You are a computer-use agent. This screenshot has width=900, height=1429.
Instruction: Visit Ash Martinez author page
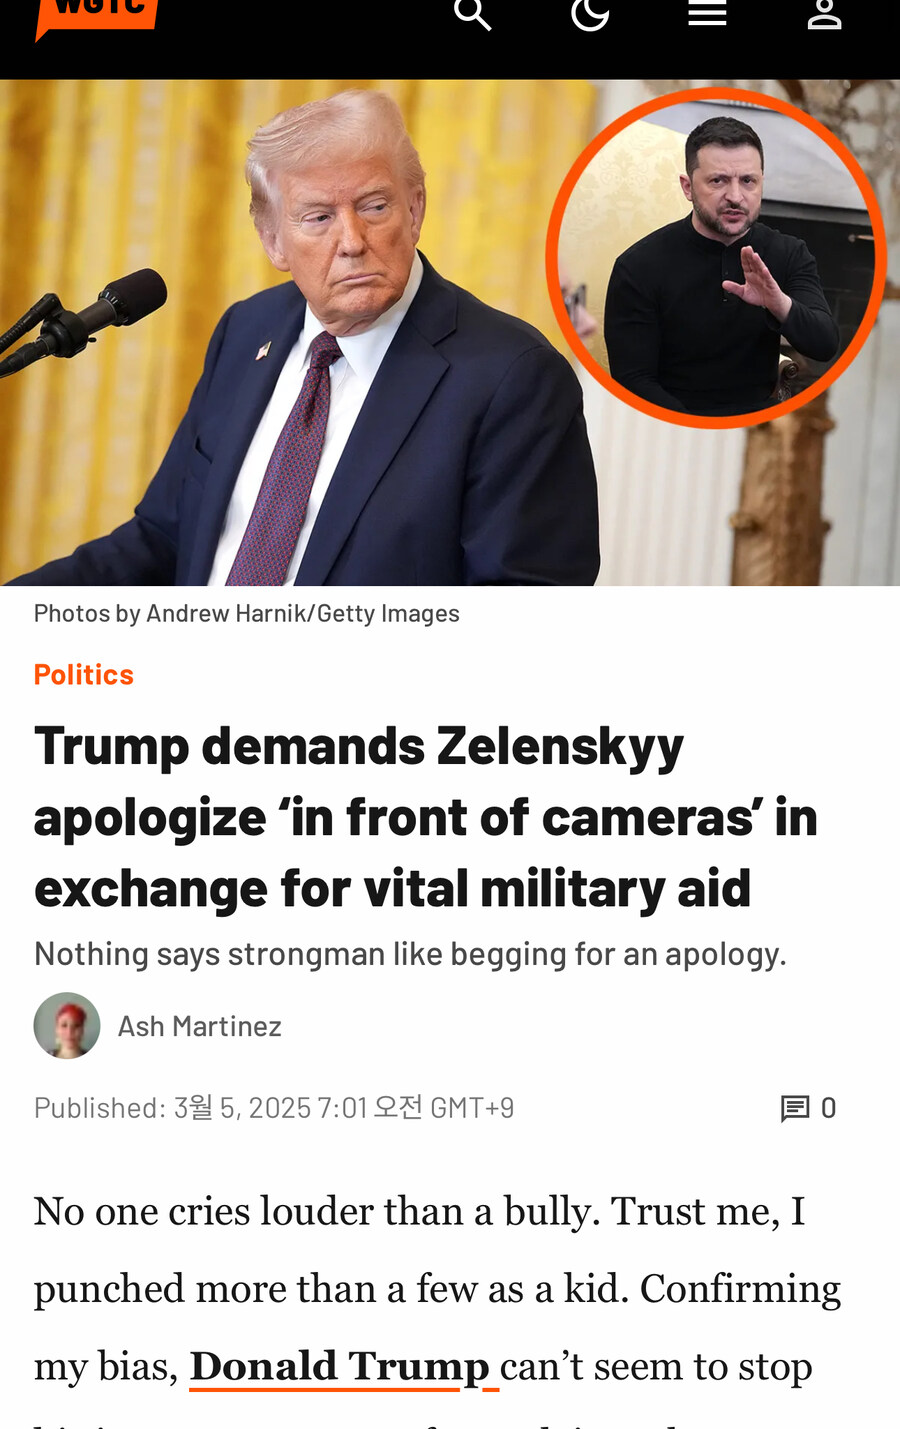(200, 1026)
